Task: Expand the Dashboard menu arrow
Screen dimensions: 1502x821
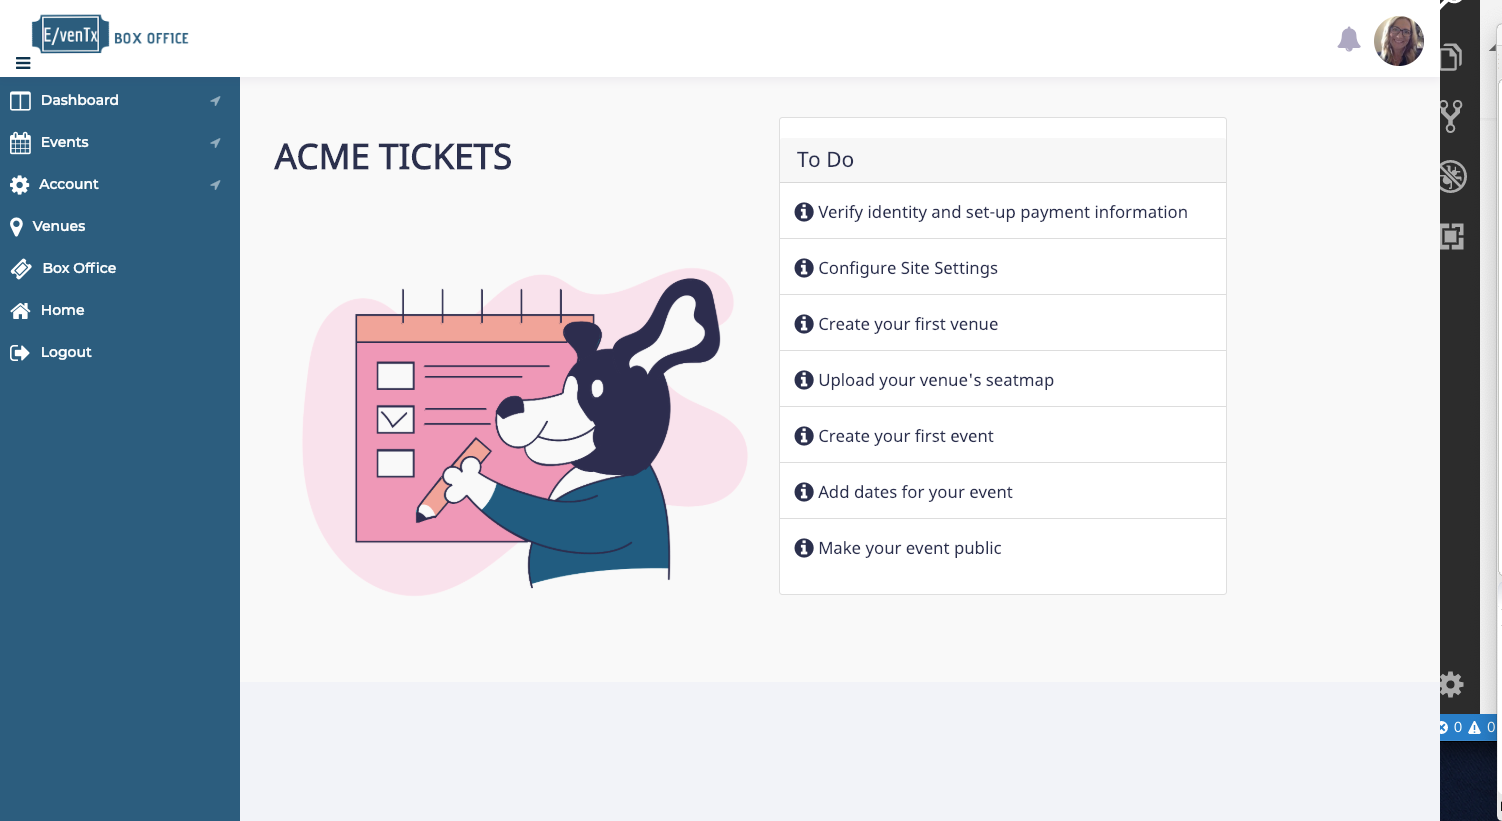Action: tap(215, 101)
